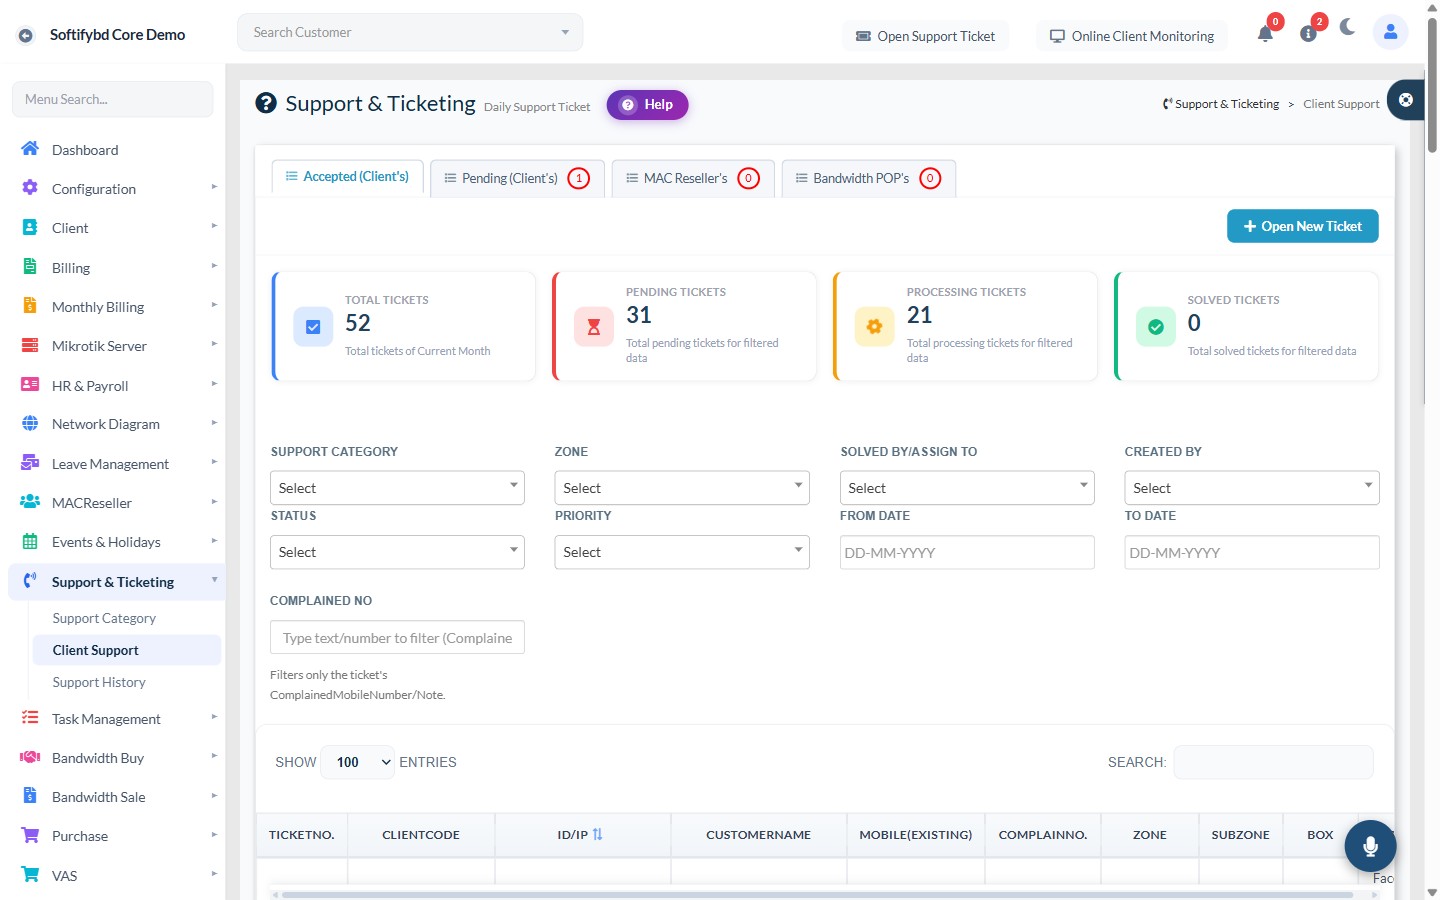This screenshot has height=900, width=1440.
Task: Open the Dashboard home icon in the sidebar
Action: [30, 149]
